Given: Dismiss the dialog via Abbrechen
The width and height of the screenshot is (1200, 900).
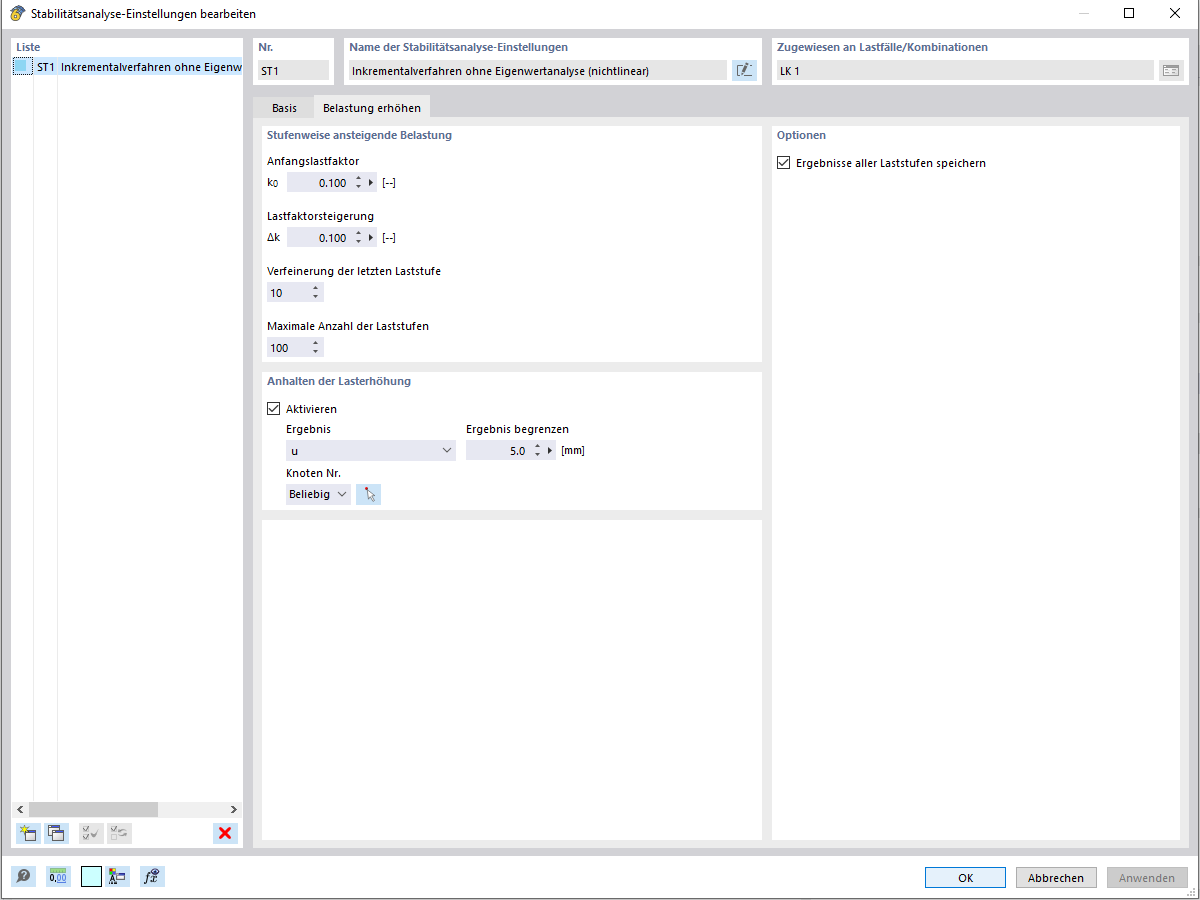Looking at the screenshot, I should [x=1055, y=877].
